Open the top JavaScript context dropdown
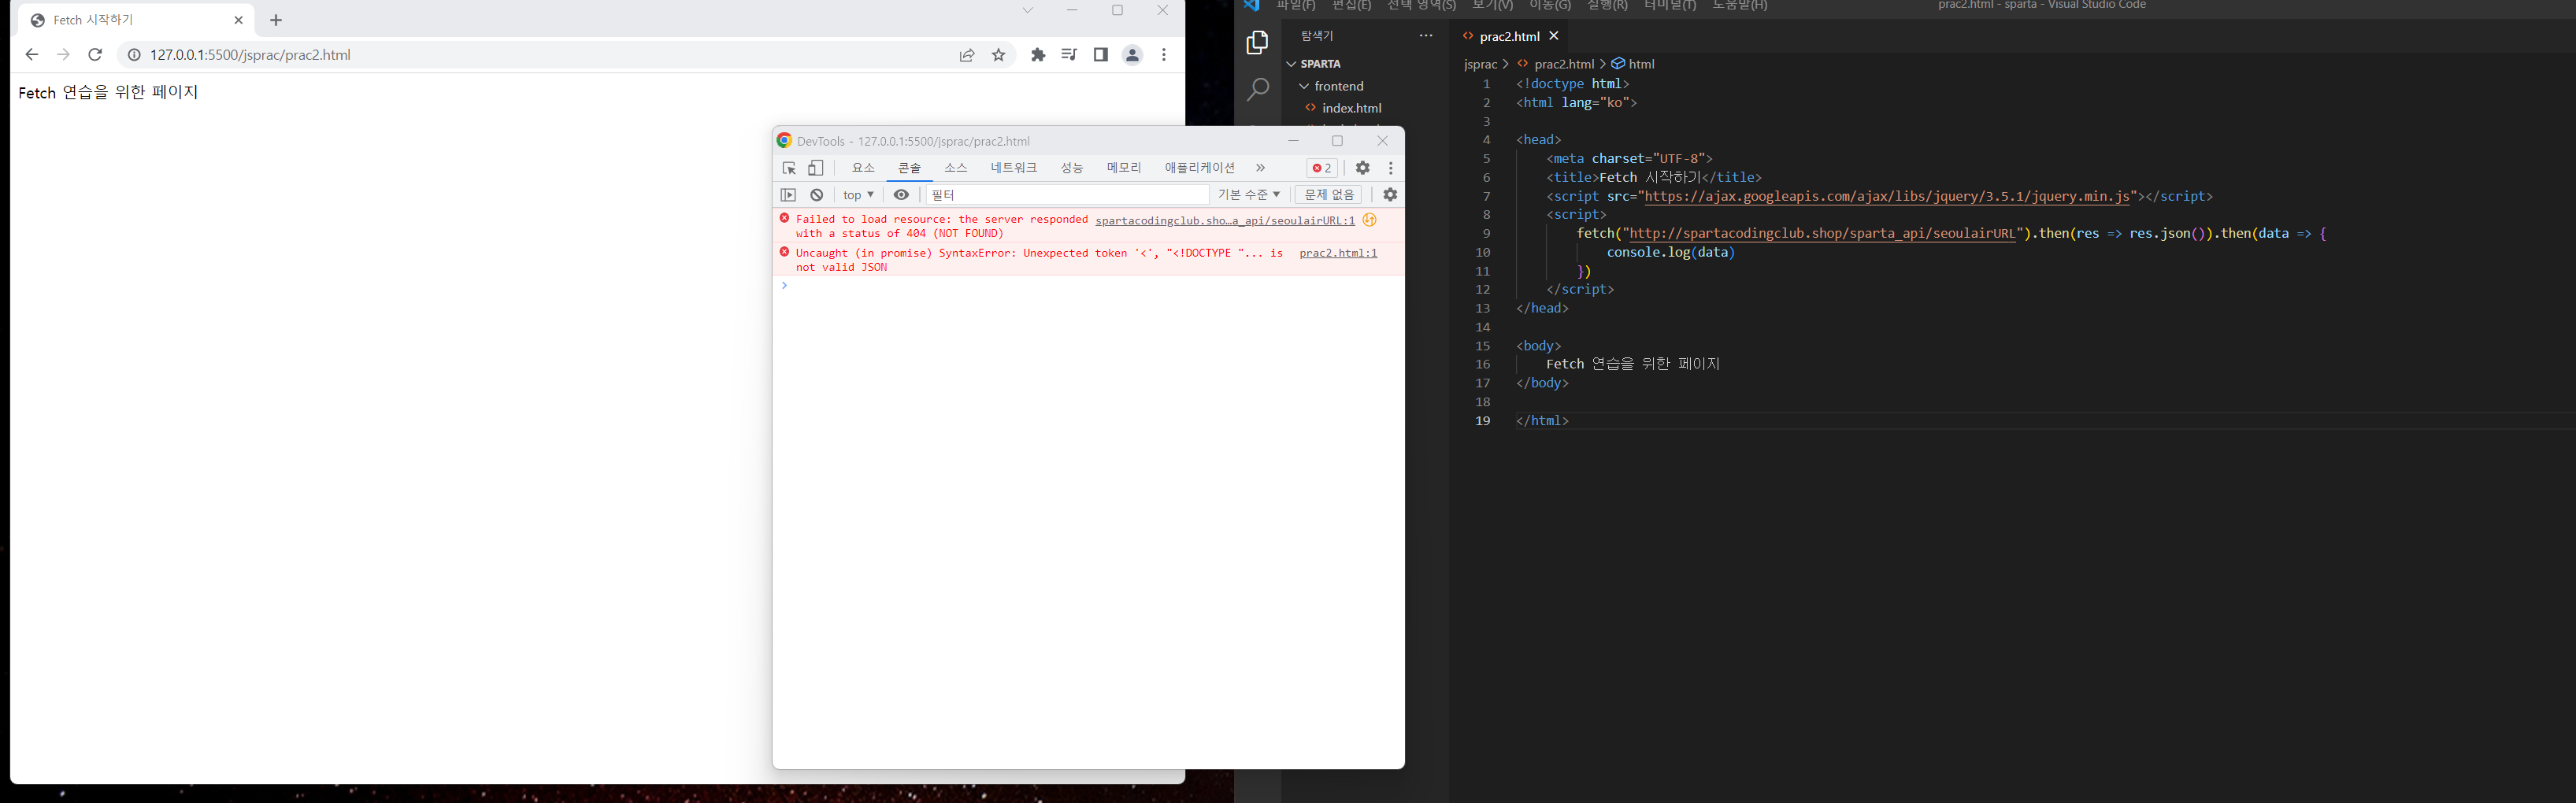The height and width of the screenshot is (803, 2576). (x=858, y=195)
